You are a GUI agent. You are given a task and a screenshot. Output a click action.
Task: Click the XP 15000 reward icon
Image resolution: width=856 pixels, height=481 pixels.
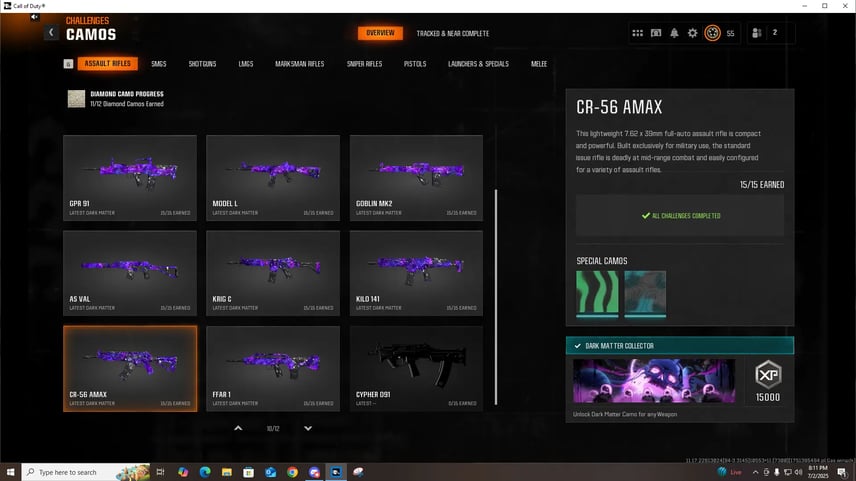pos(767,378)
